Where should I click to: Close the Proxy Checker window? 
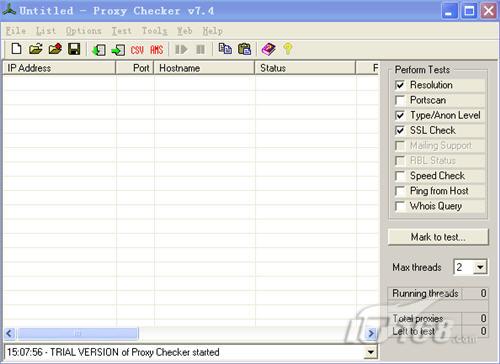click(488, 11)
